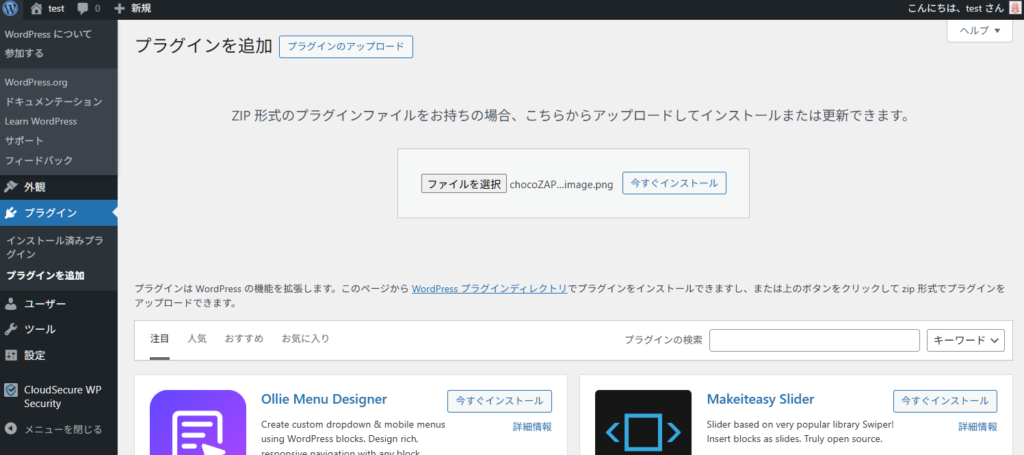
Task: Click ファイルを選択 file chooser button
Action: point(463,184)
